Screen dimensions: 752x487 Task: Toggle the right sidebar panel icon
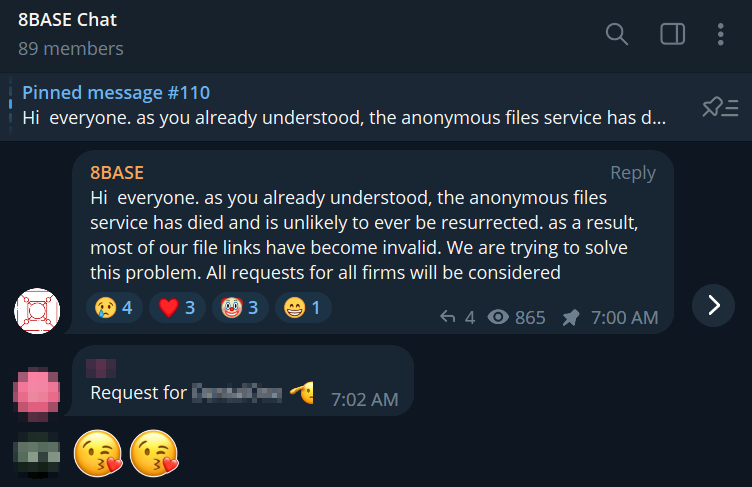pyautogui.click(x=672, y=34)
